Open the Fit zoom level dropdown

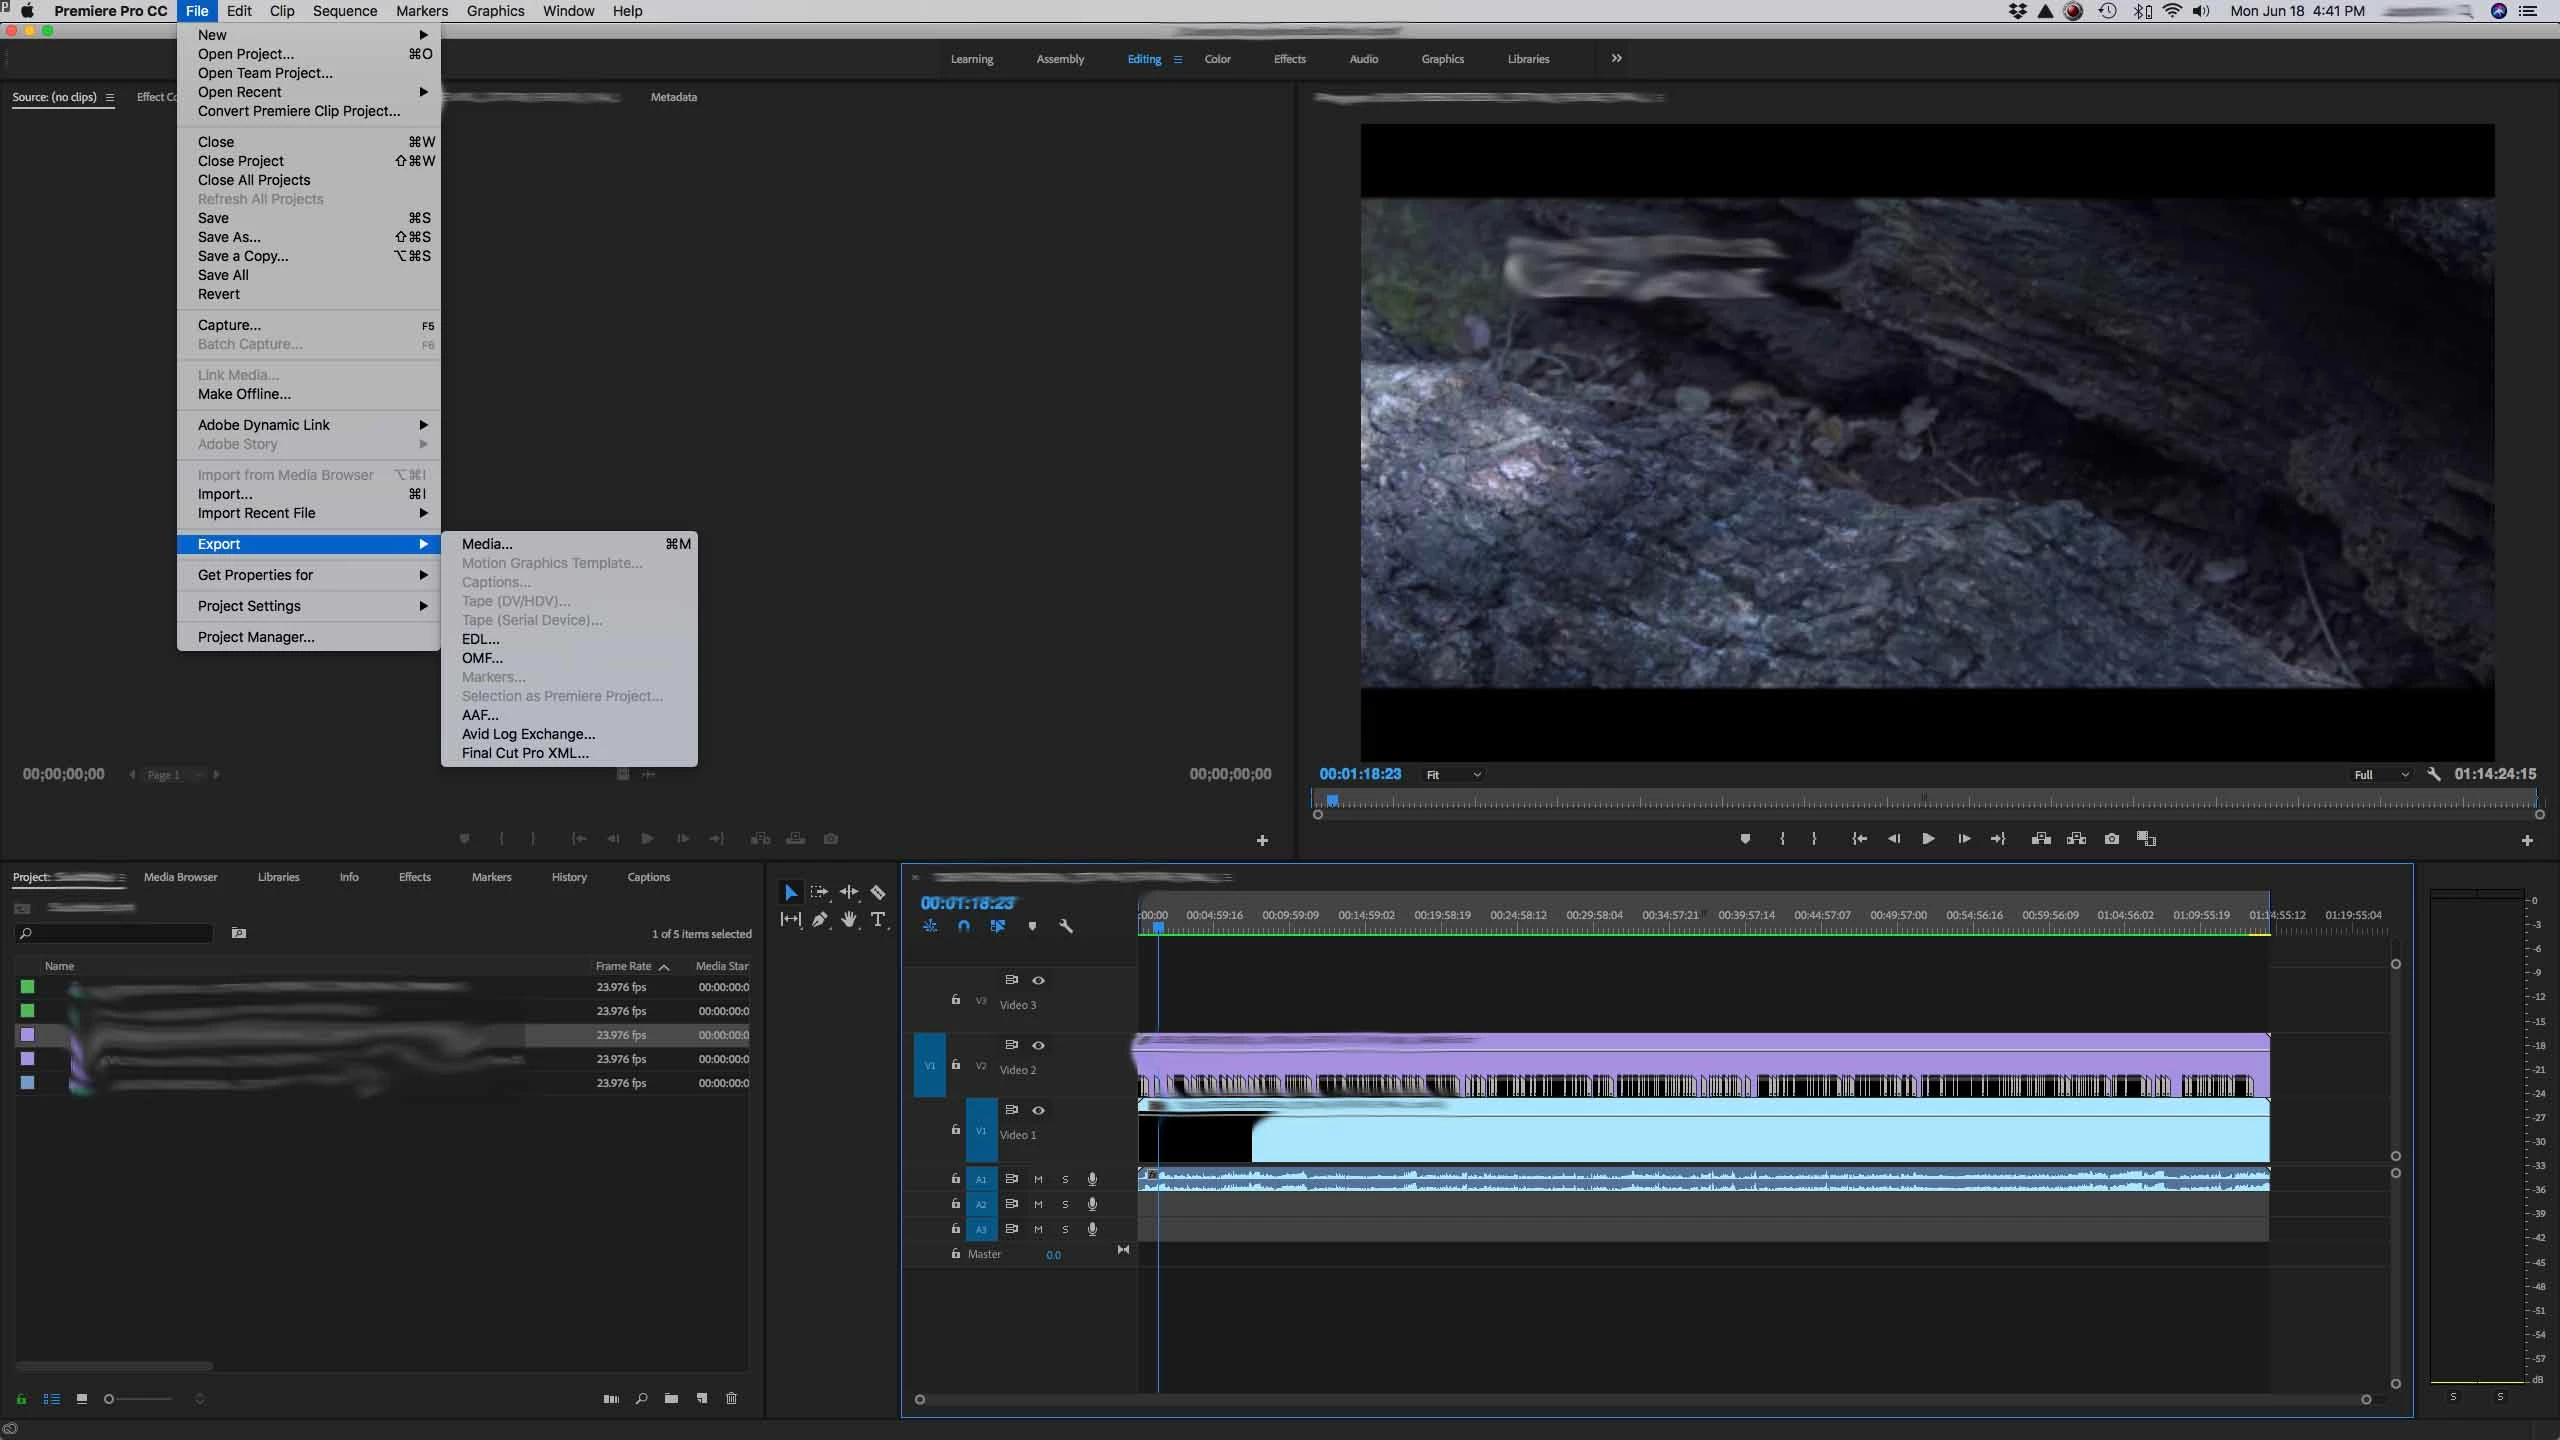click(1453, 774)
